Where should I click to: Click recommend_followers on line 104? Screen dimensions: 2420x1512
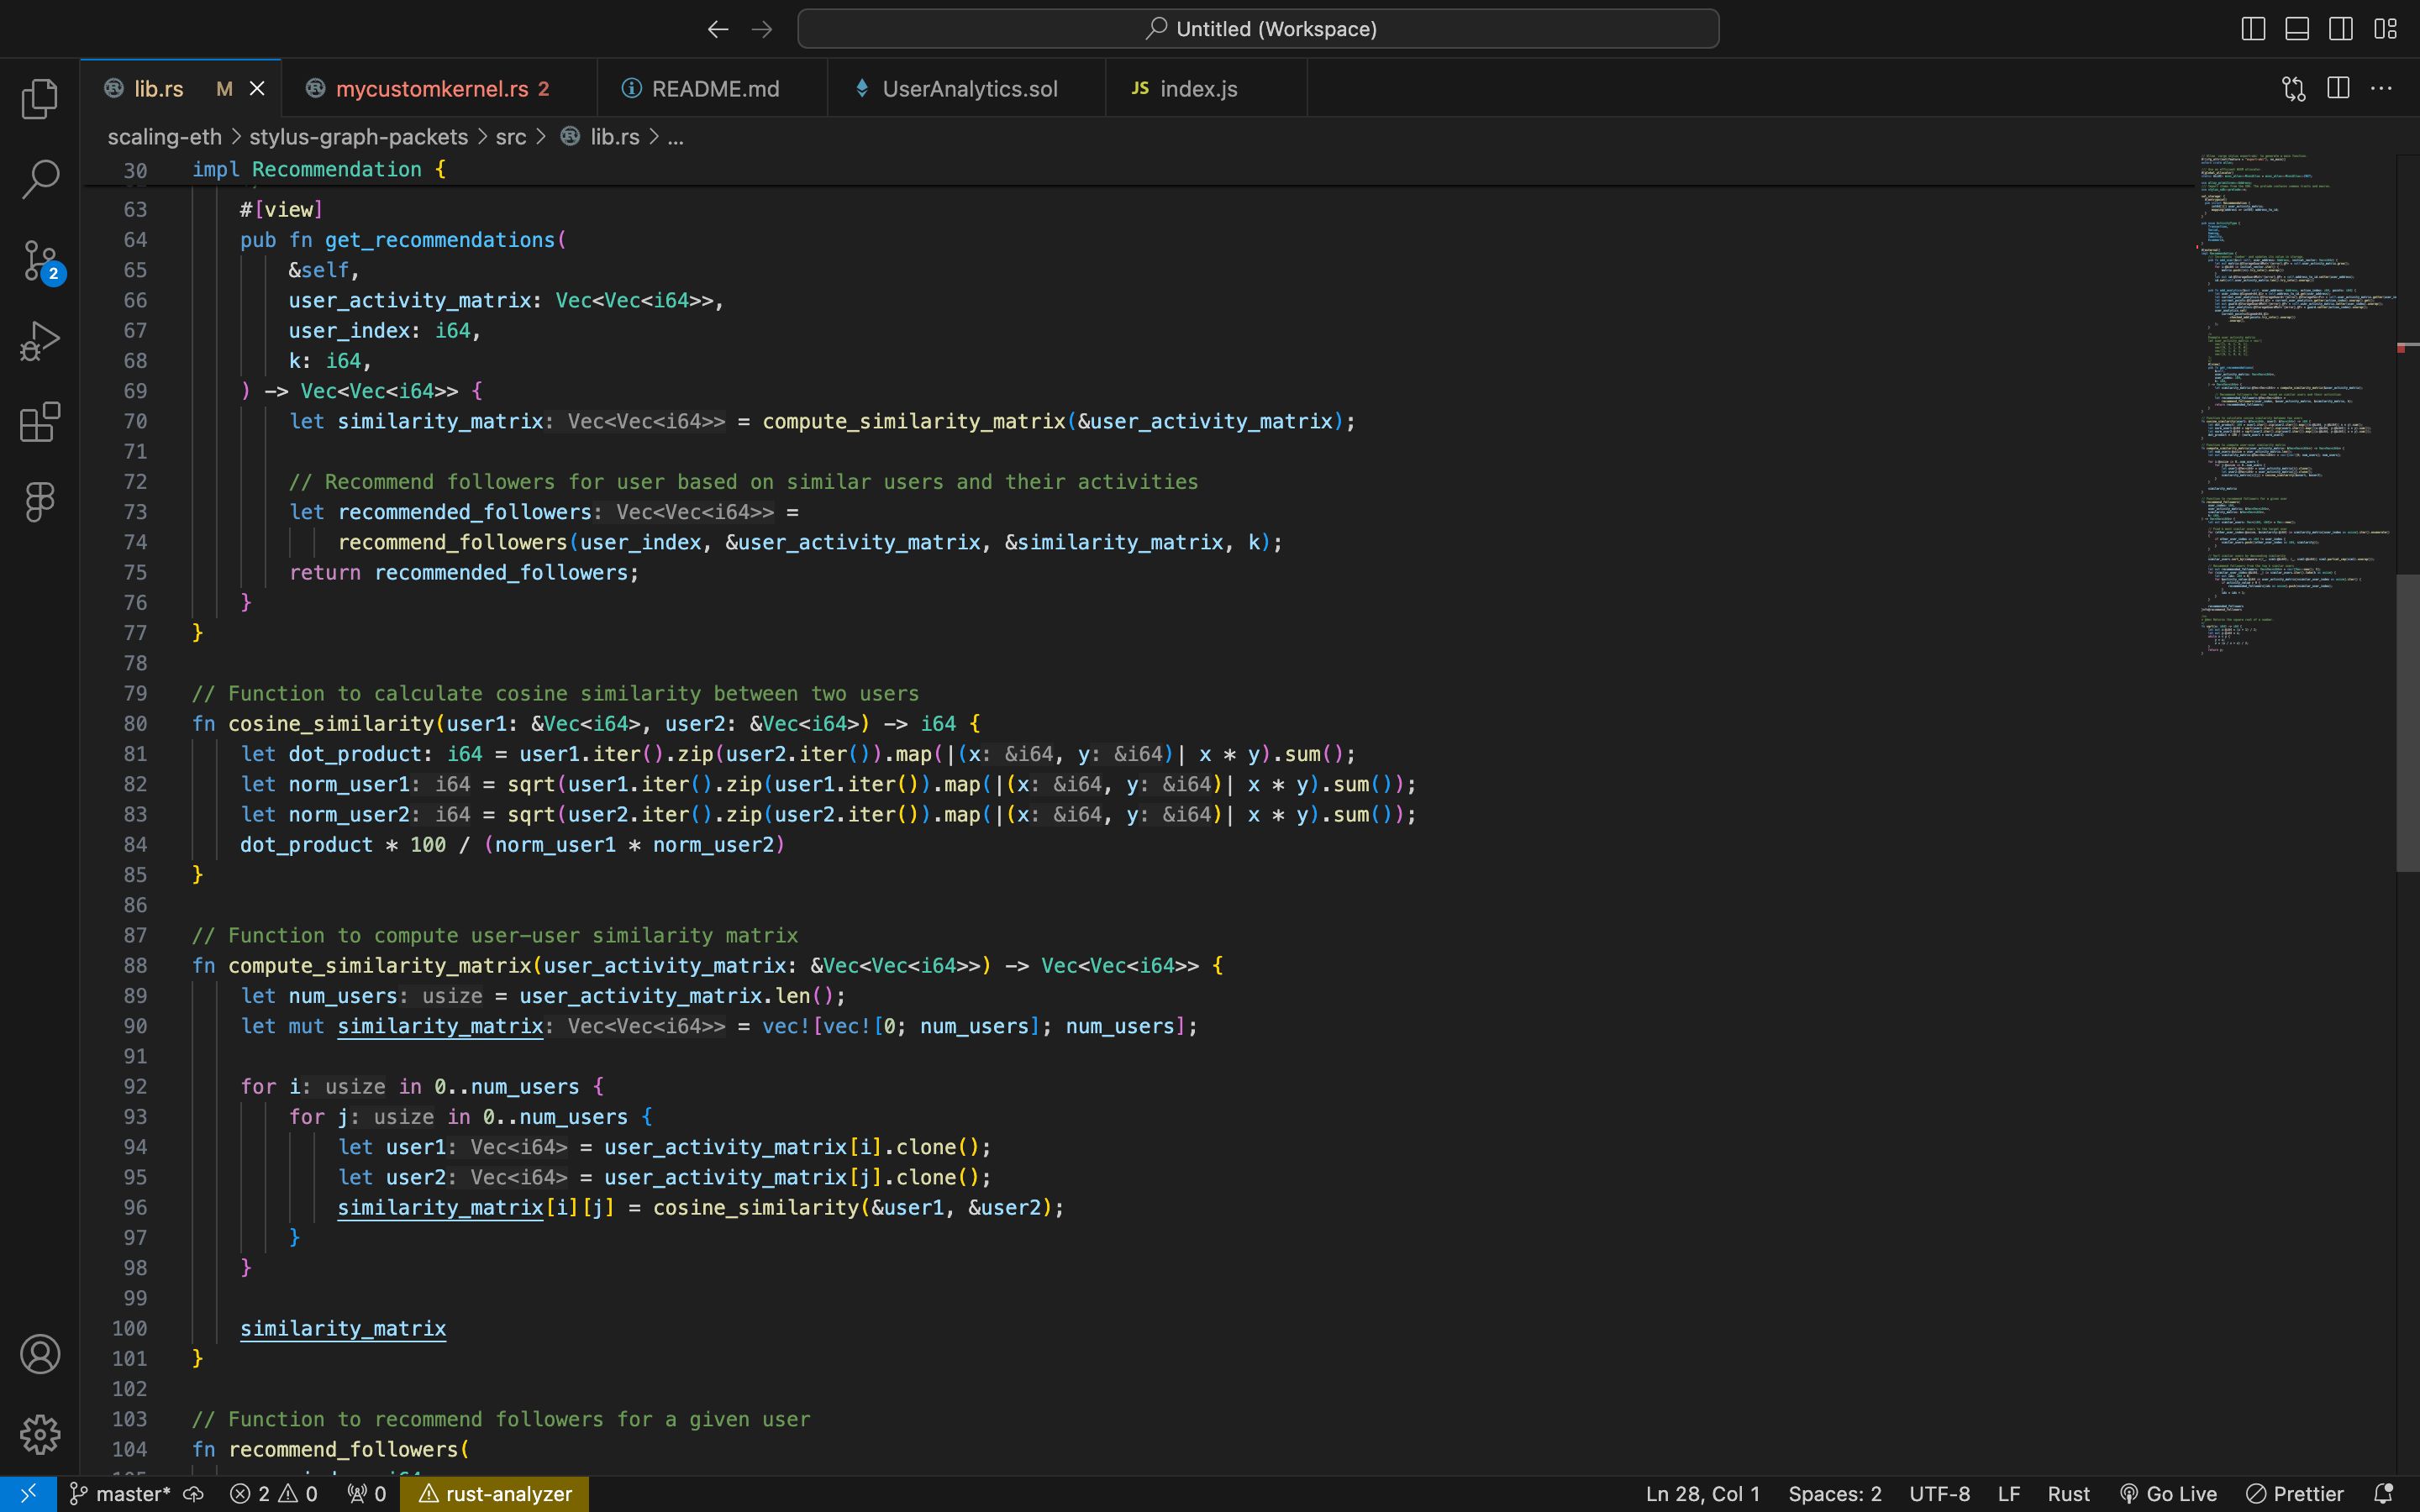[344, 1450]
